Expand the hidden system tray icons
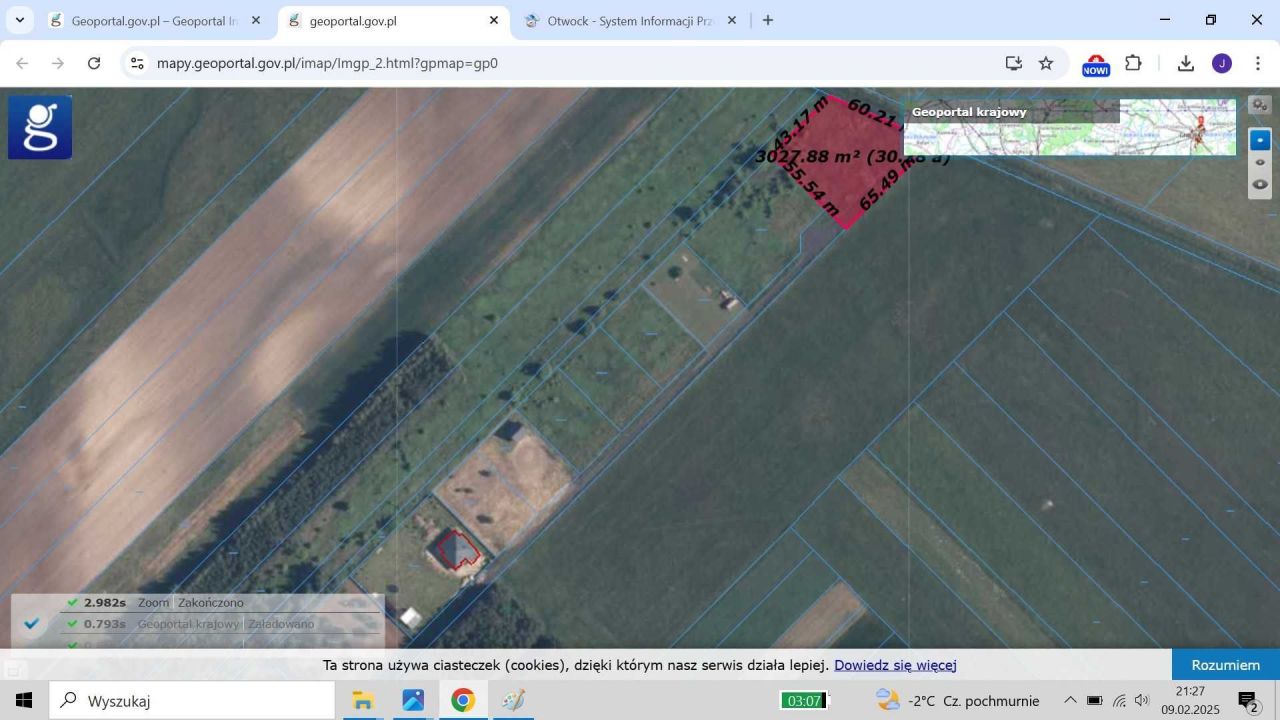The width and height of the screenshot is (1280, 720). pyautogui.click(x=1070, y=700)
